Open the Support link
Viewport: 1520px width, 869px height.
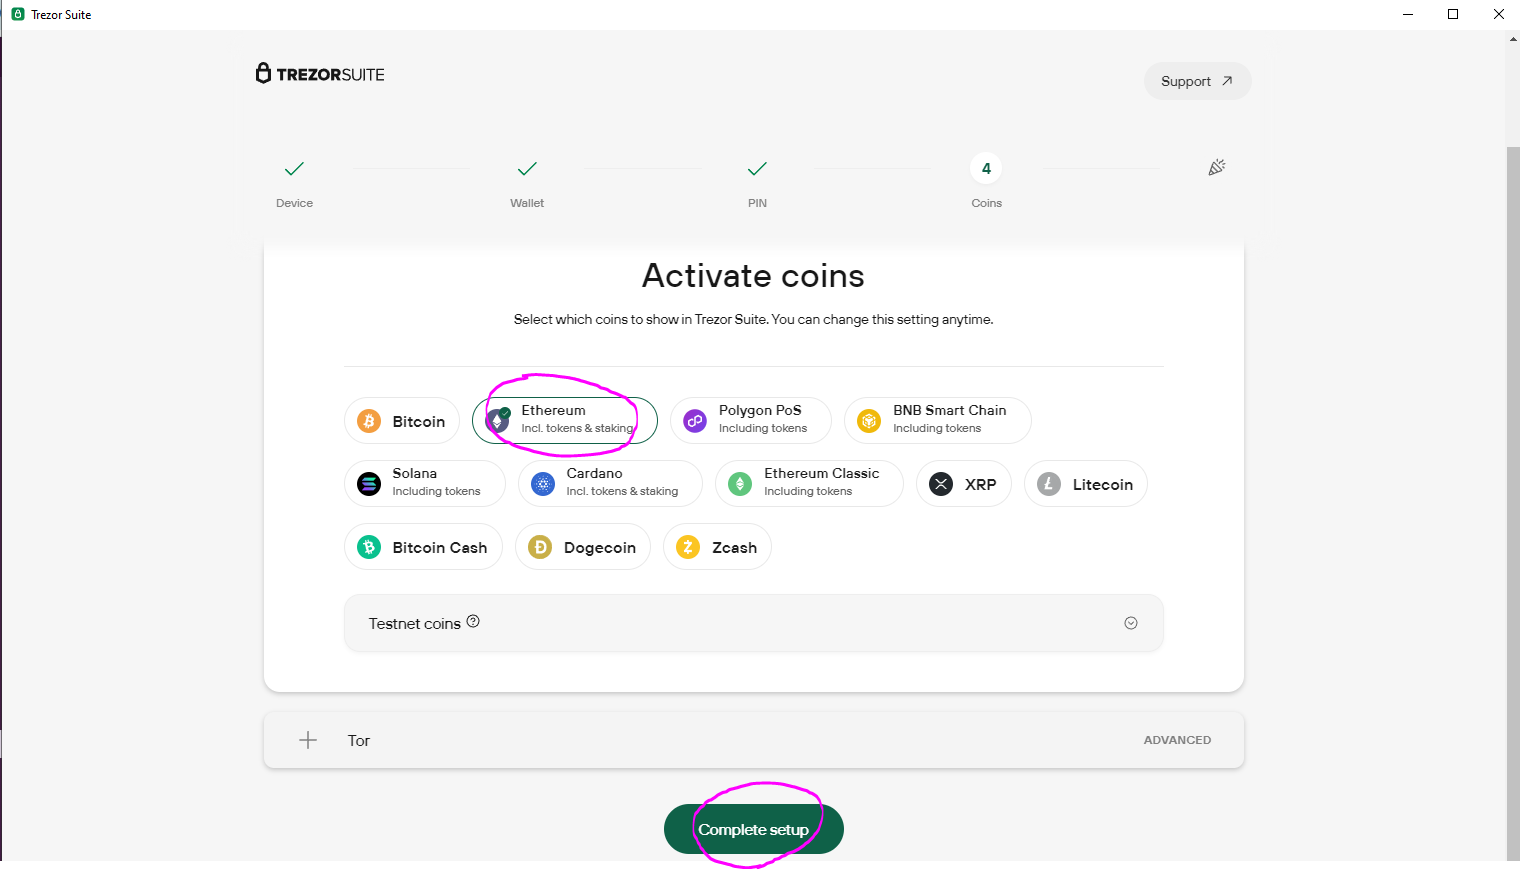(1197, 81)
